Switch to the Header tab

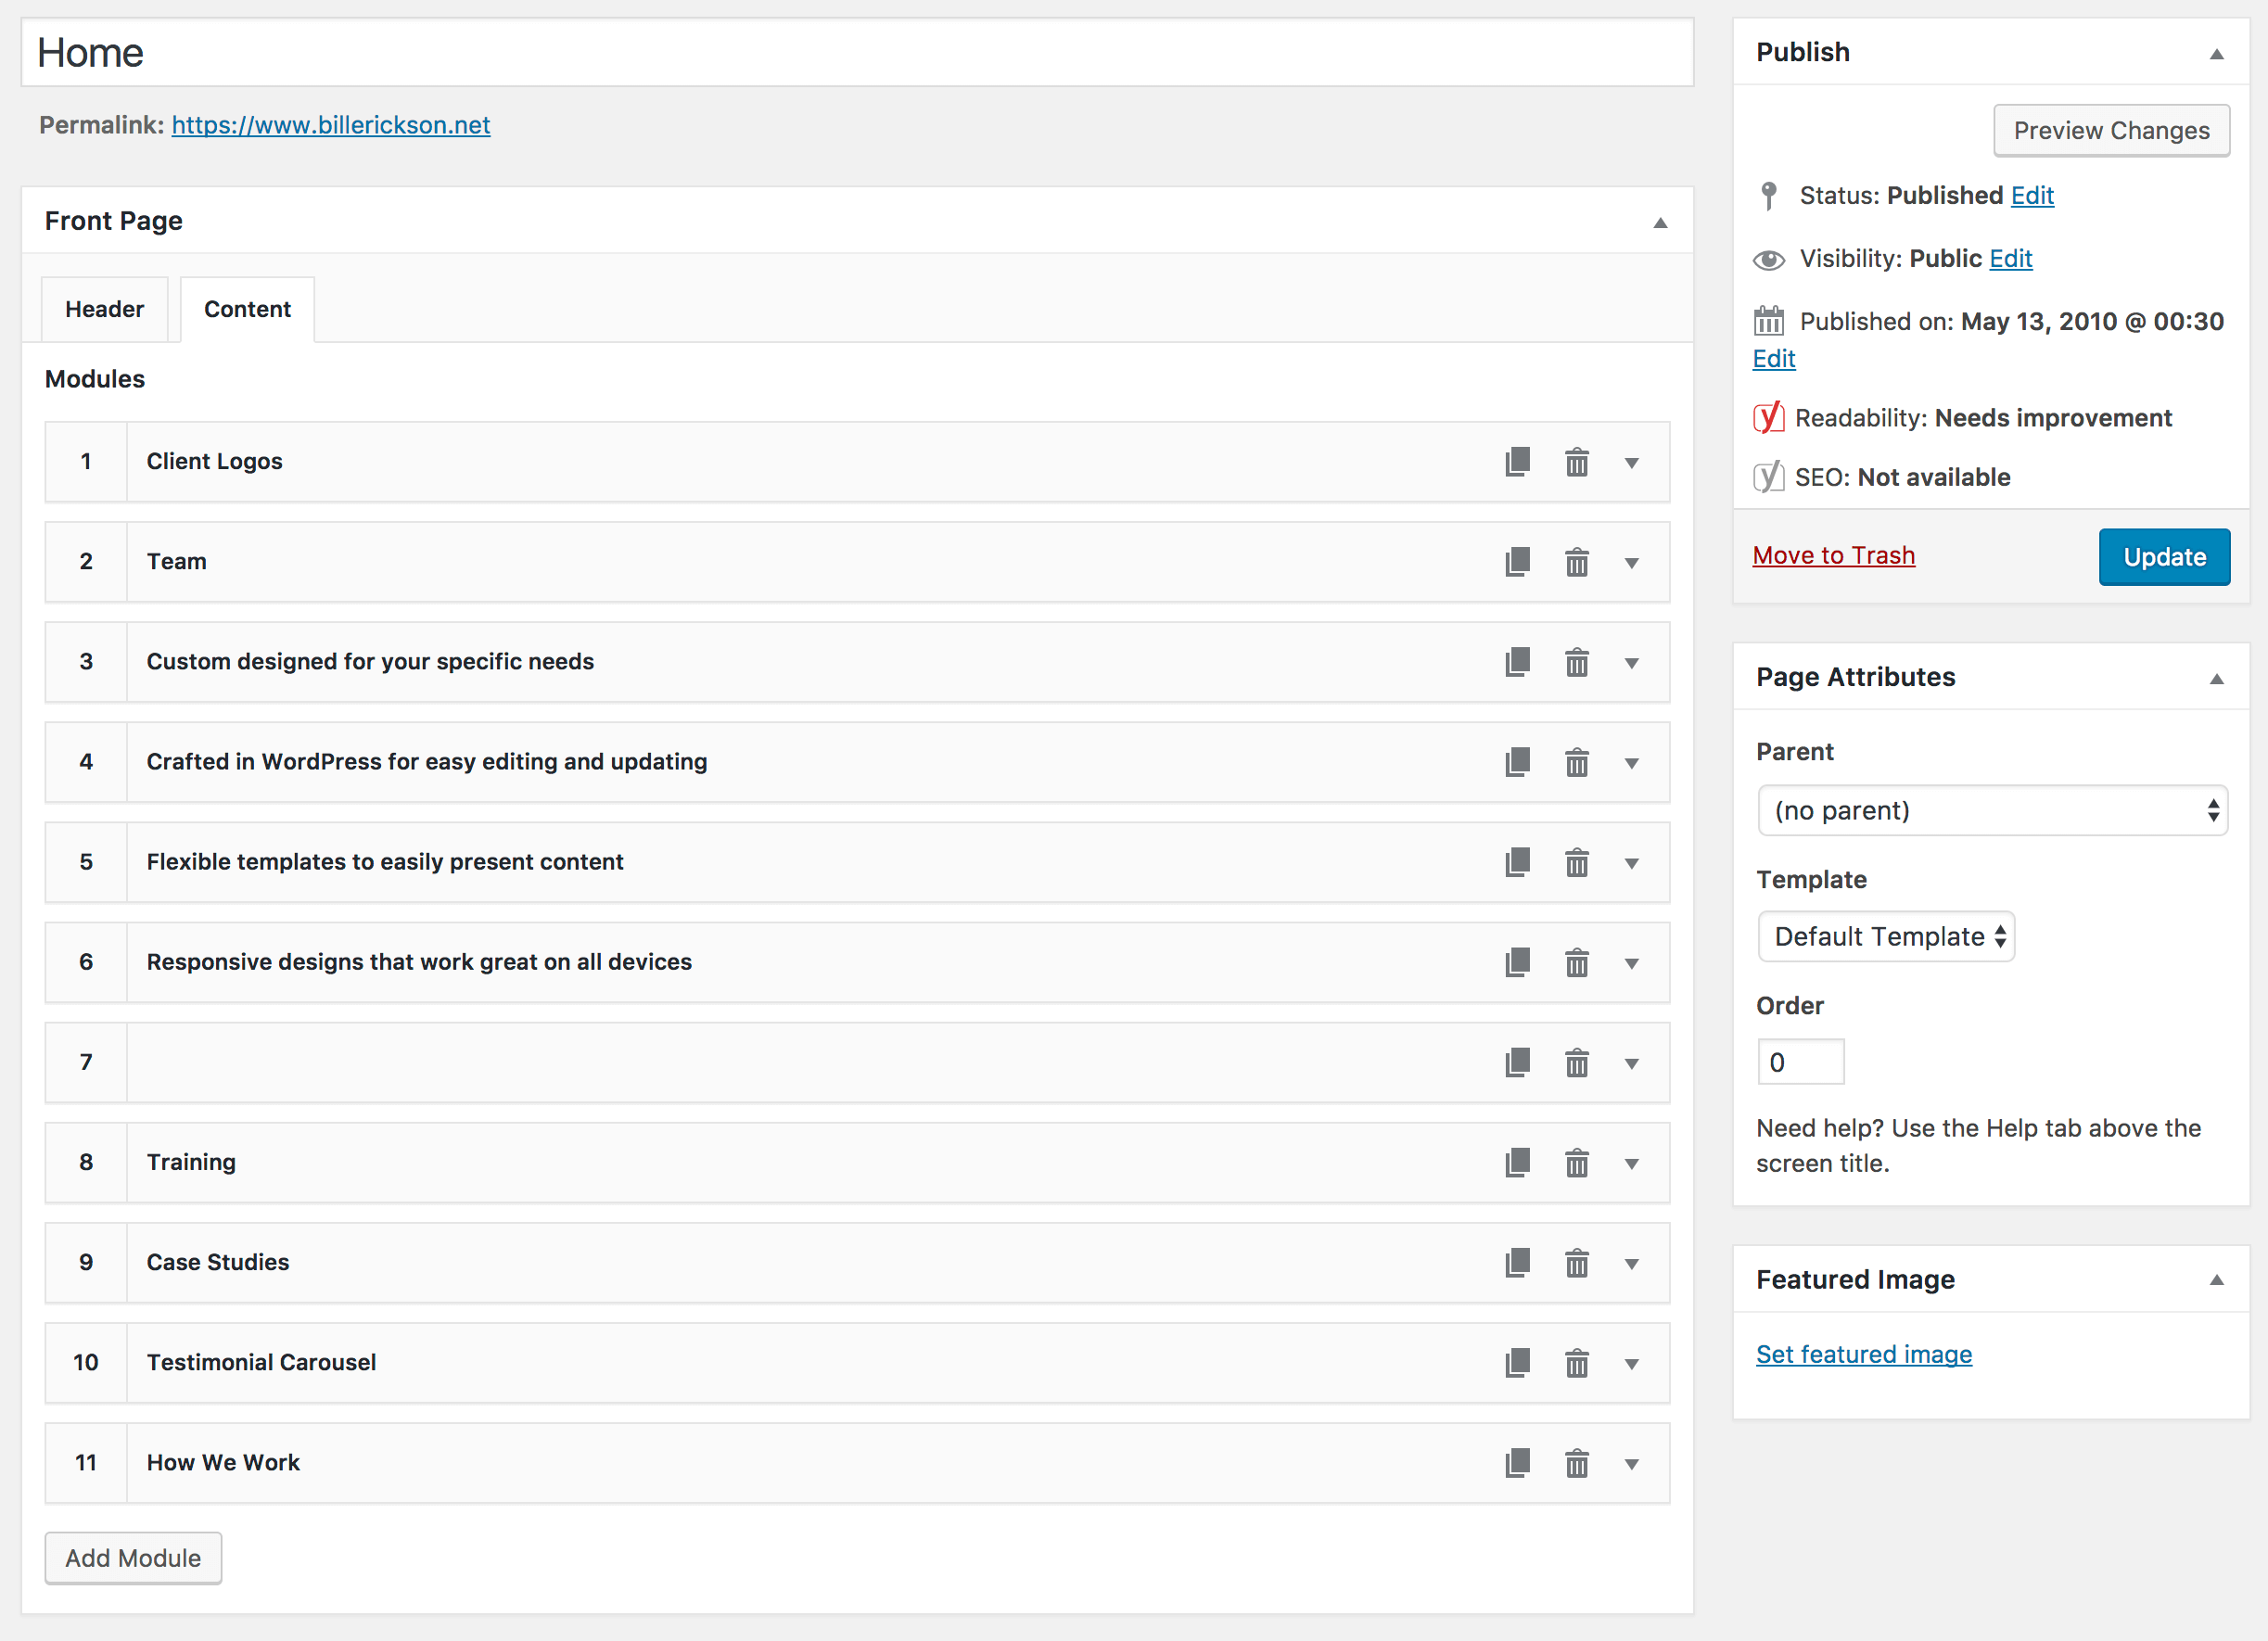[104, 309]
